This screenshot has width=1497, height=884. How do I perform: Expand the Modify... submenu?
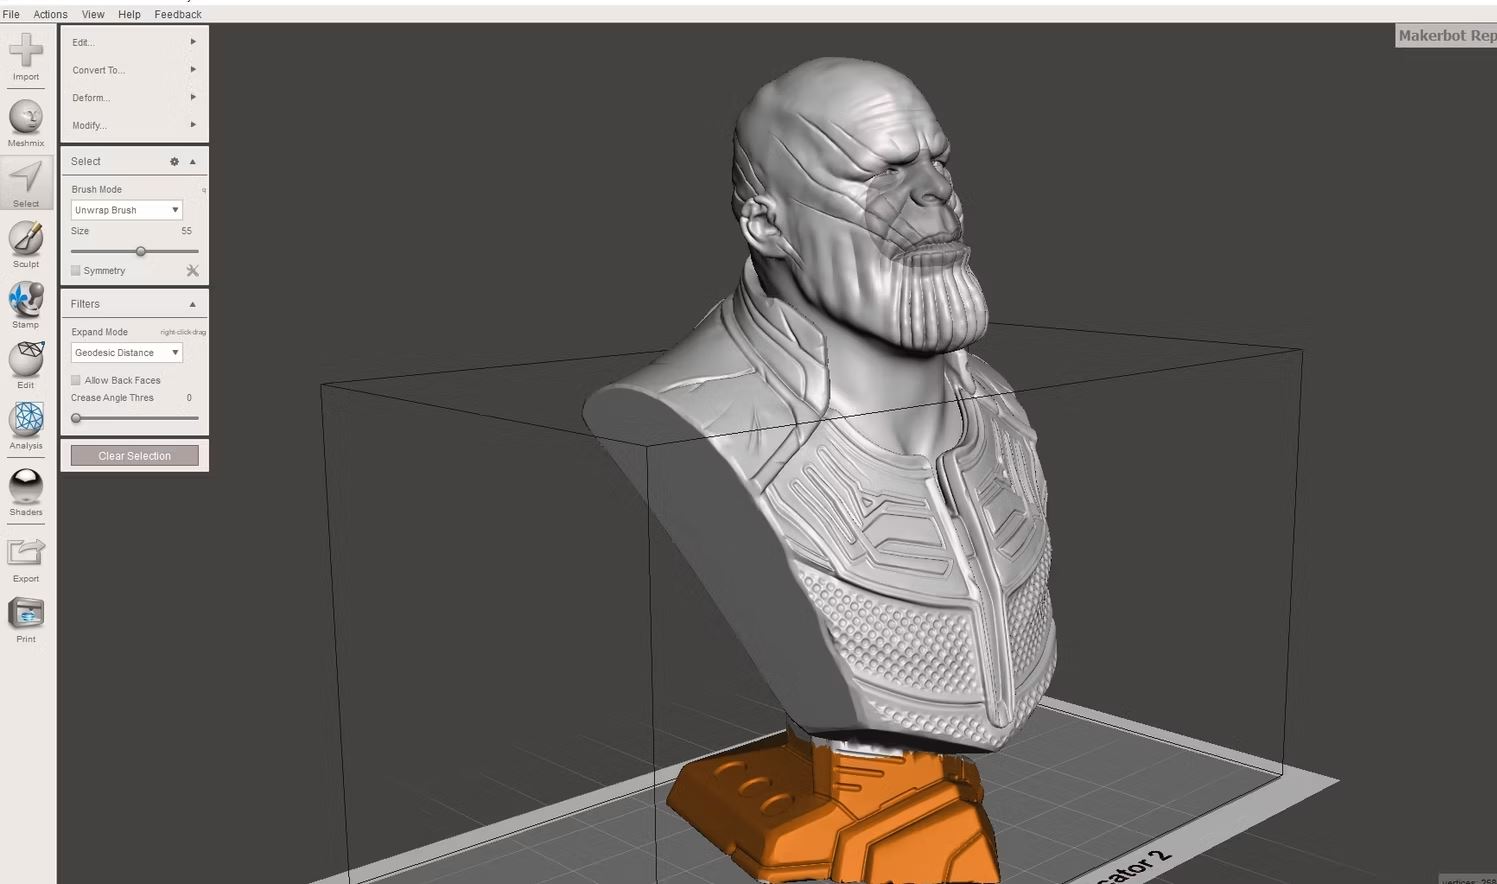click(134, 125)
